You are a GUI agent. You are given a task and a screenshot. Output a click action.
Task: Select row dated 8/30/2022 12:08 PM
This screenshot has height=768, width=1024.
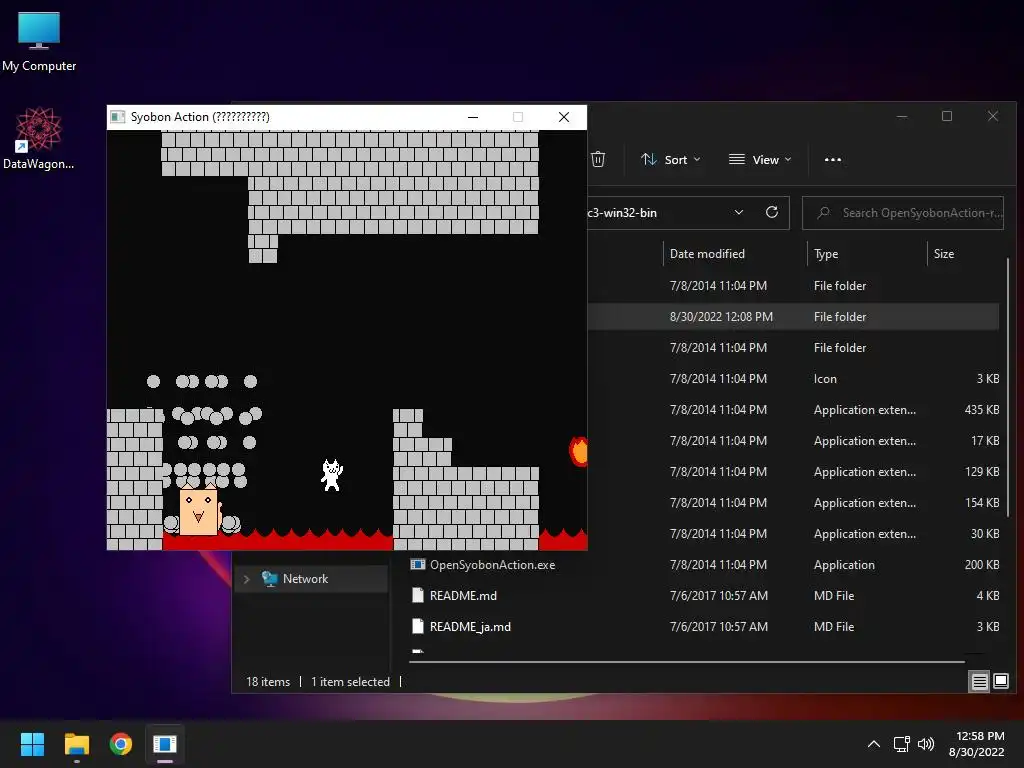(793, 317)
